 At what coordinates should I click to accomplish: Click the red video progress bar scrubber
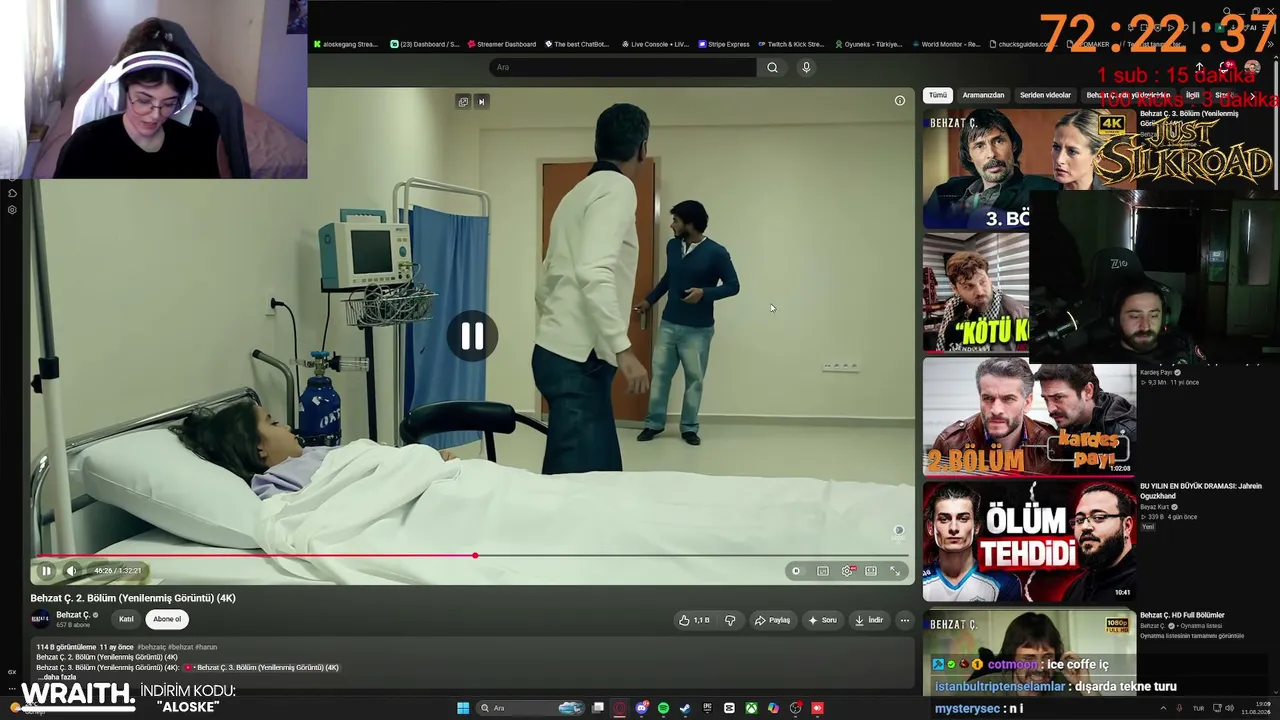coord(475,555)
